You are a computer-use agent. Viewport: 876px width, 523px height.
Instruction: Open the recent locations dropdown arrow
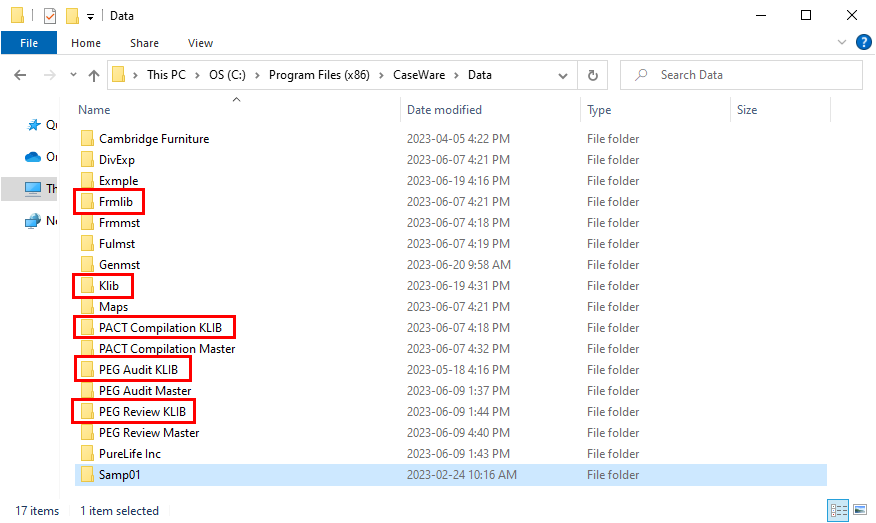[x=73, y=75]
